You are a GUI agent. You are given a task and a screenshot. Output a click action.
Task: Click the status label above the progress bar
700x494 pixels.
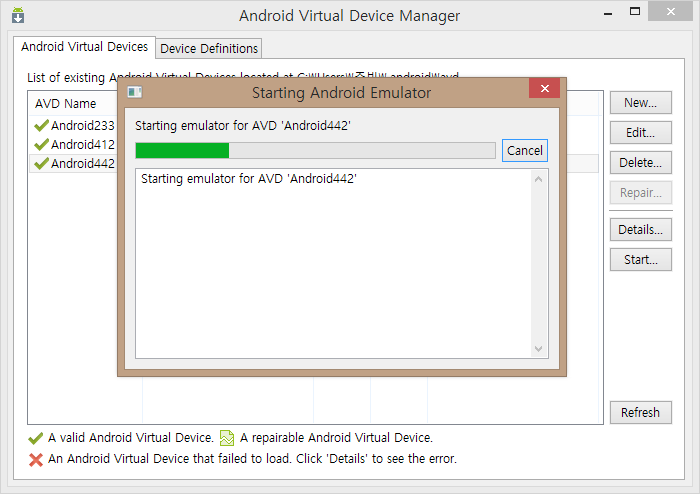(243, 126)
